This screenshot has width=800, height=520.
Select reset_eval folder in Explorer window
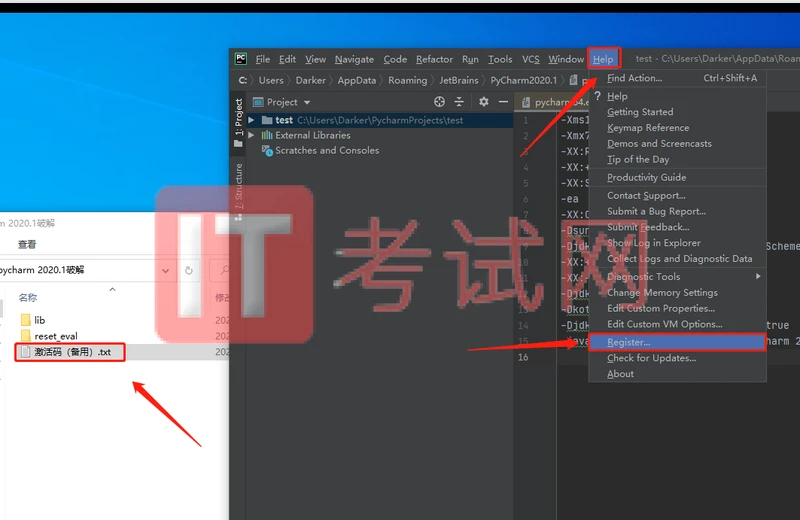click(56, 336)
